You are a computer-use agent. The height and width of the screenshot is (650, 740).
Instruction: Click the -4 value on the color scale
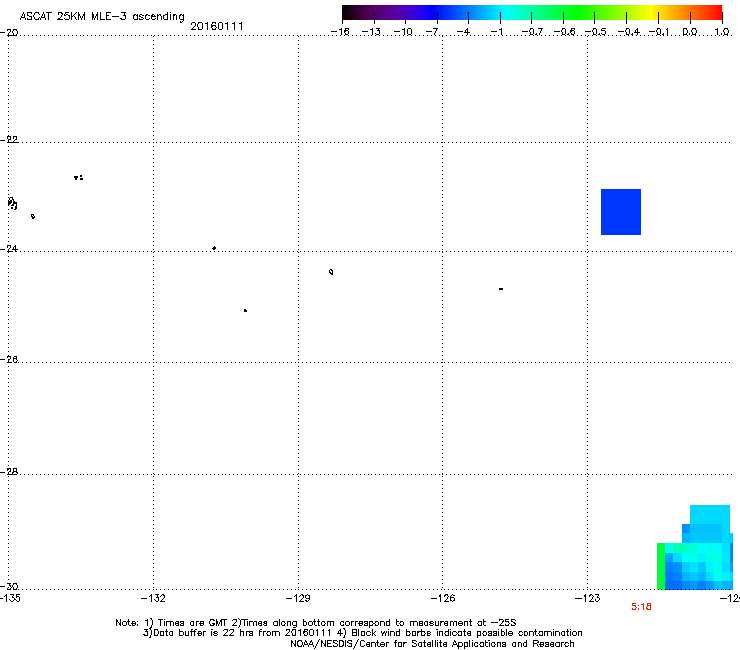(x=464, y=32)
